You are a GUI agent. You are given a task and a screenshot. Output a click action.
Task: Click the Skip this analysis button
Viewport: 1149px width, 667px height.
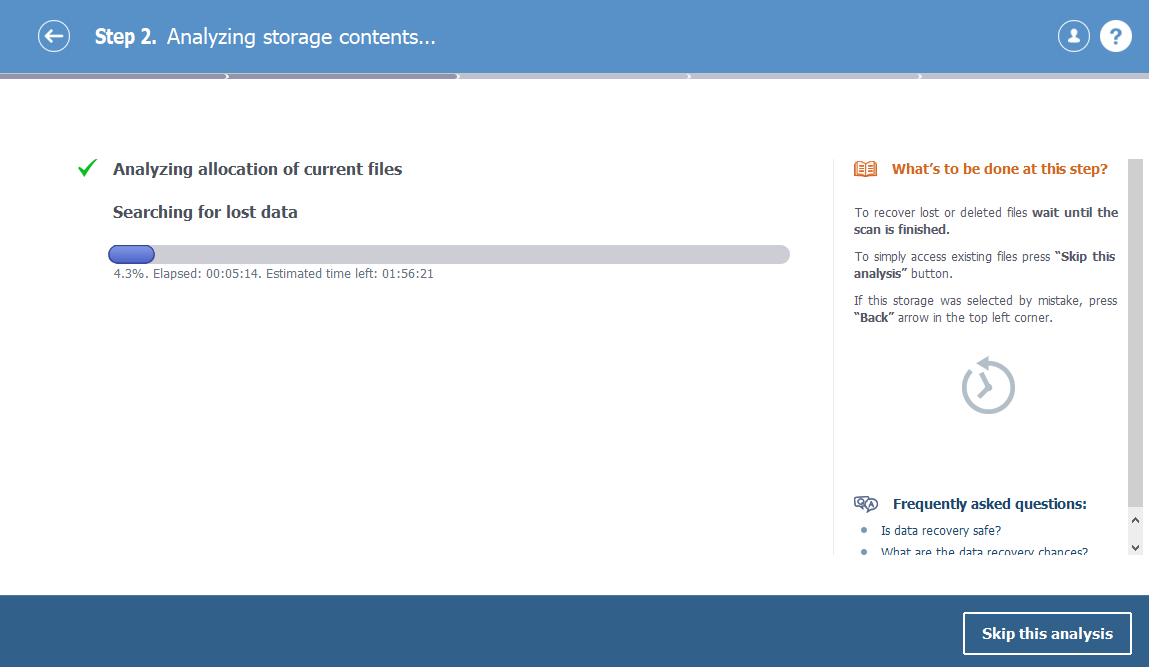click(x=1046, y=633)
